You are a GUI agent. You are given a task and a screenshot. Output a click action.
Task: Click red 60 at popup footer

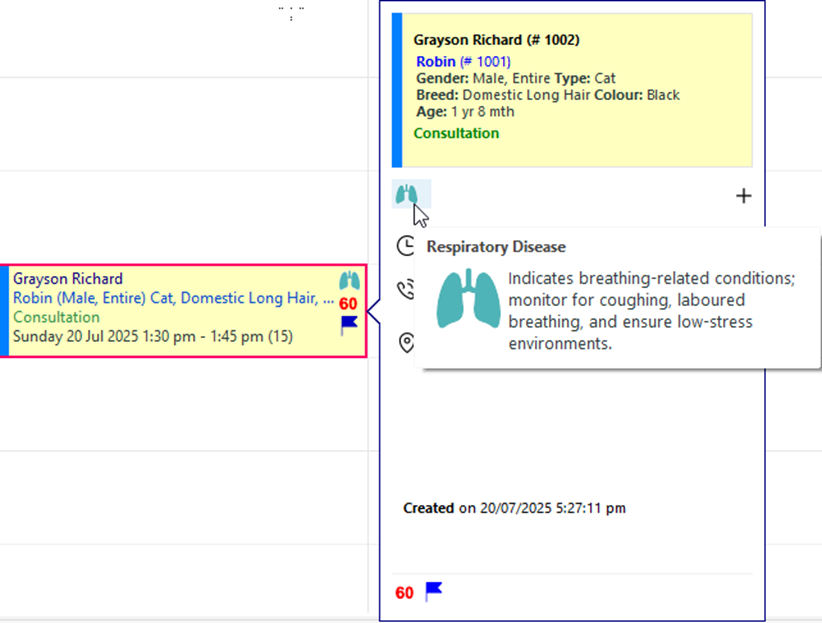[x=404, y=593]
